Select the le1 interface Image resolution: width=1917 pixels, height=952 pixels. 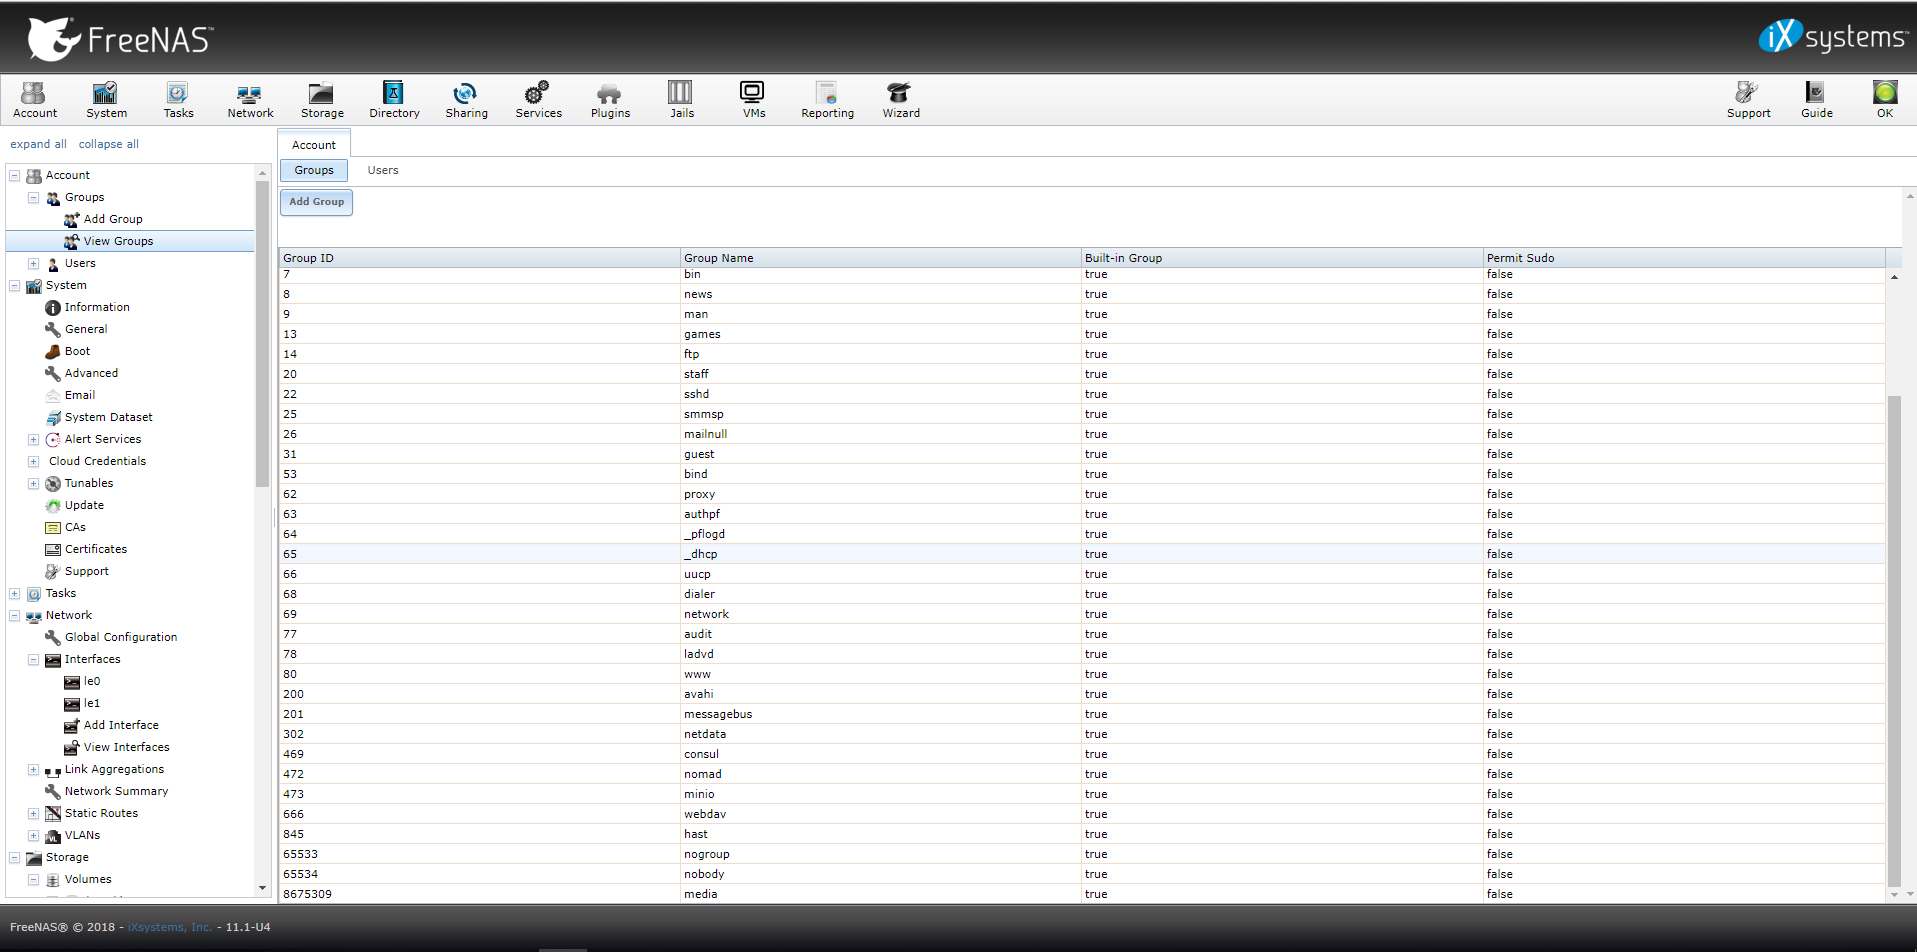(92, 703)
